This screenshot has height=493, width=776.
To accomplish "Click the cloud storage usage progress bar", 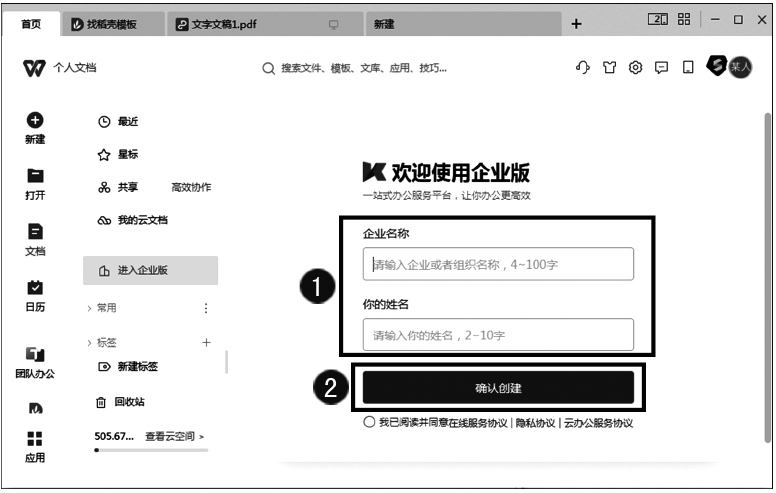I will [150, 450].
